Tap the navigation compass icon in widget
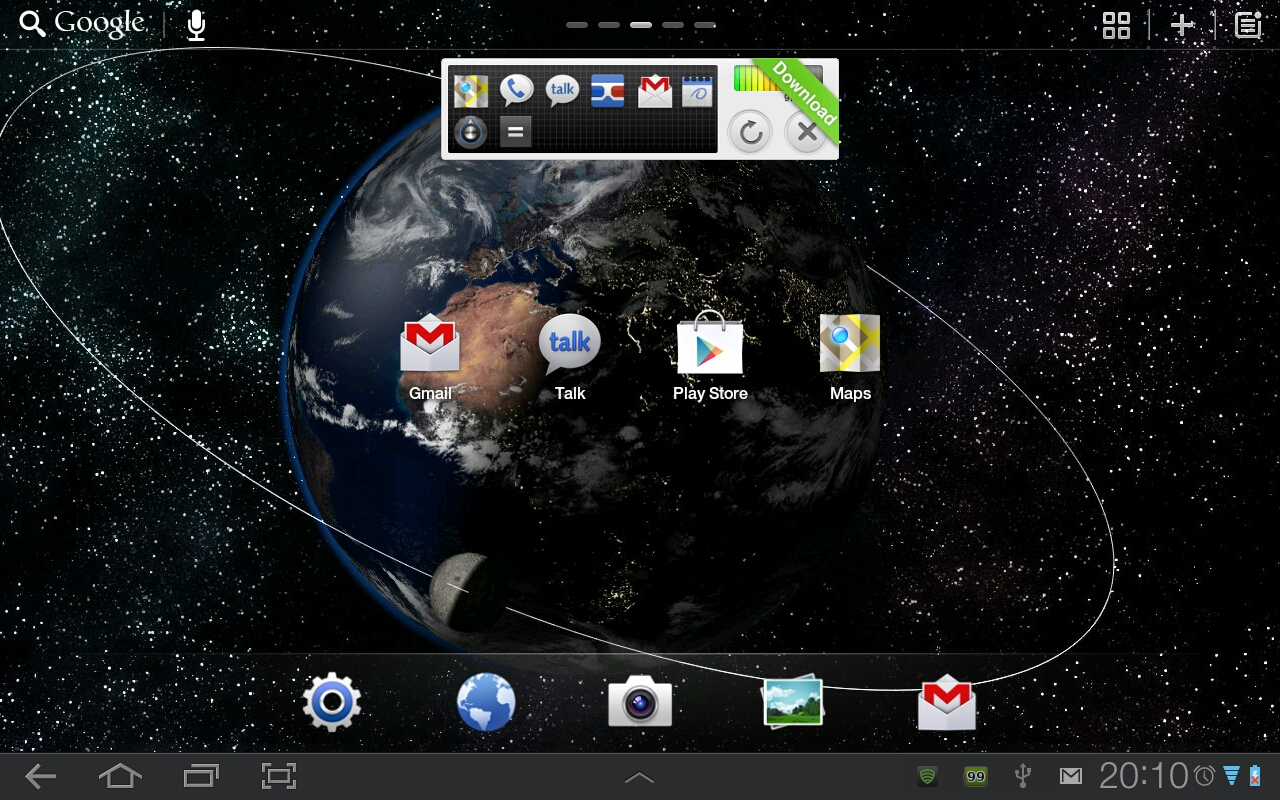 (x=471, y=132)
